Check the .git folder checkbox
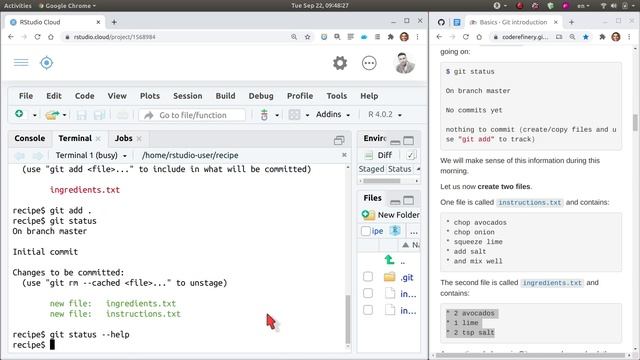 coord(368,277)
